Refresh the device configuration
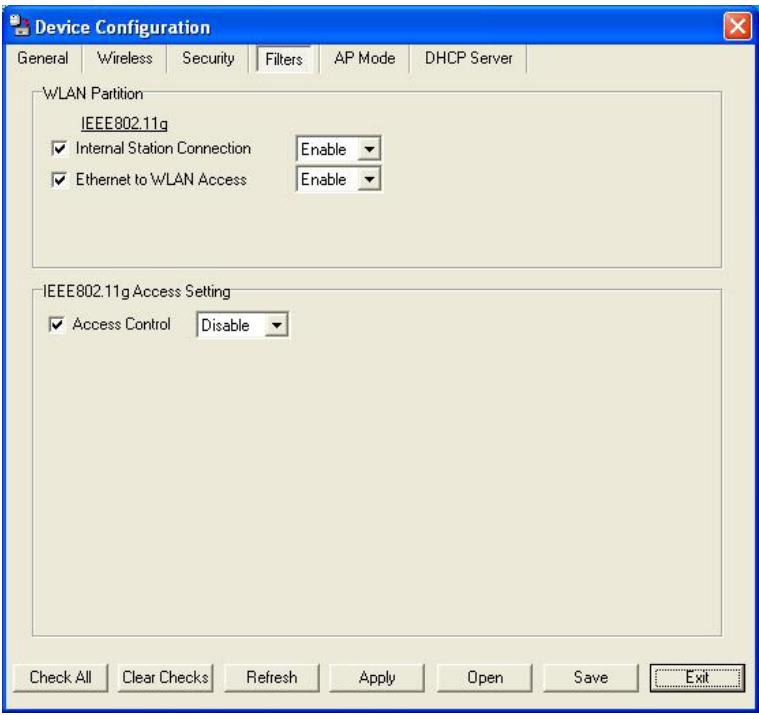The height and width of the screenshot is (715, 759). coord(272,677)
